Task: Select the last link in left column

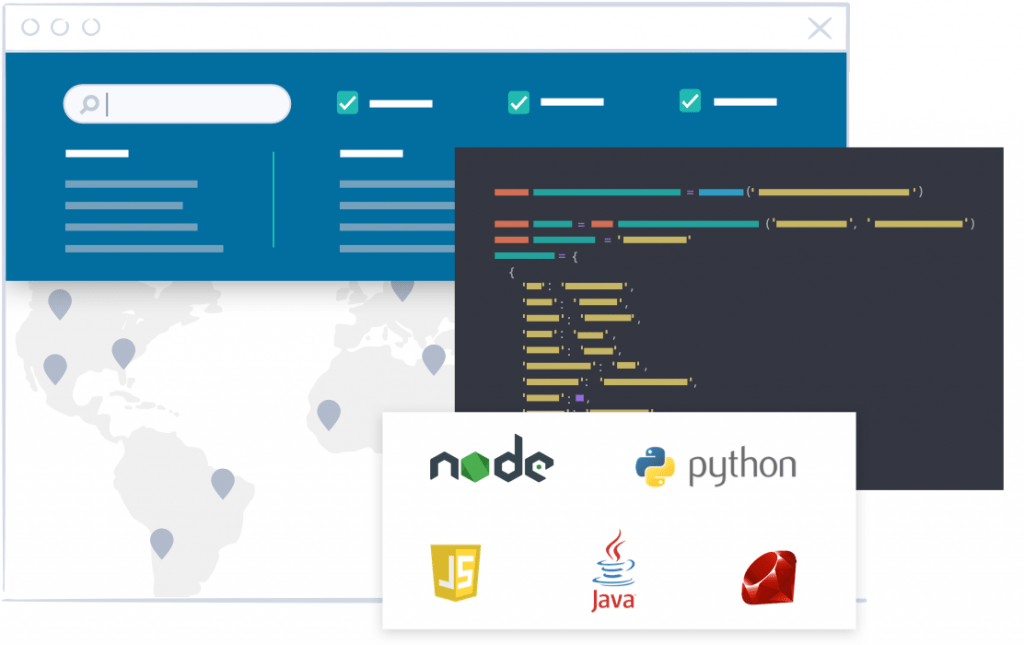Action: click(144, 248)
